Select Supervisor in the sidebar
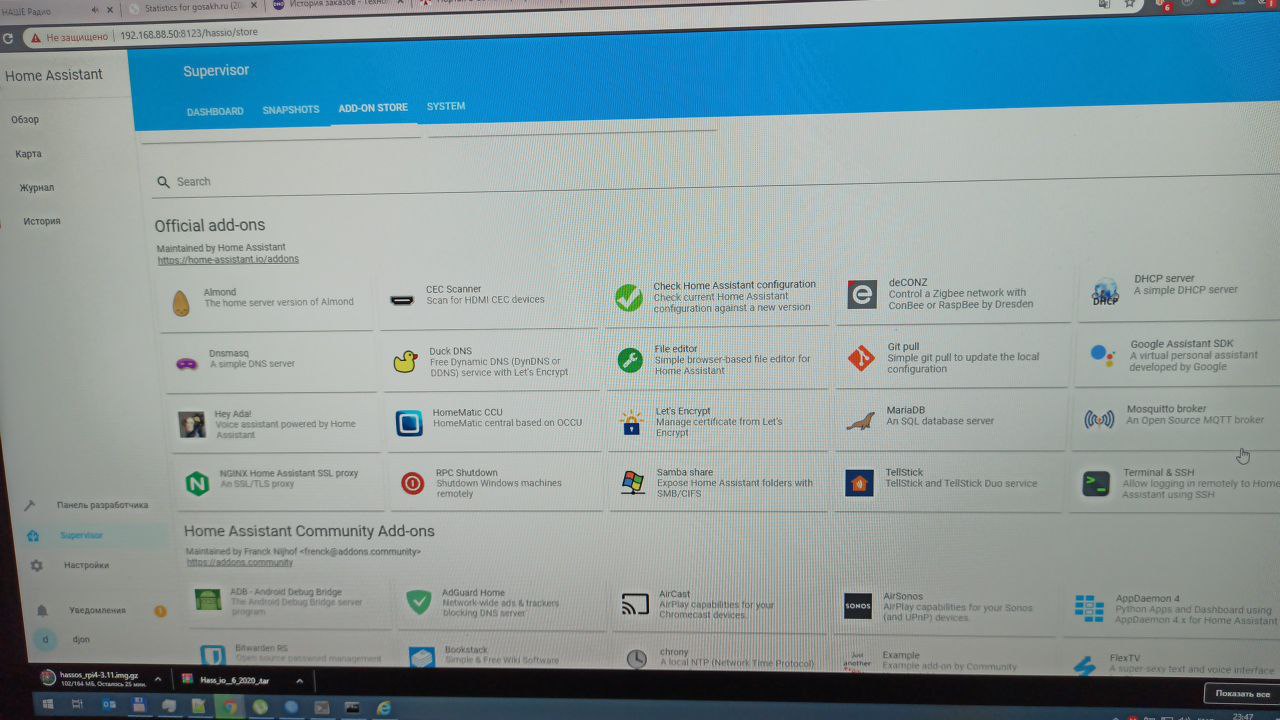Screen dimensions: 1280x720 click(x=81, y=535)
